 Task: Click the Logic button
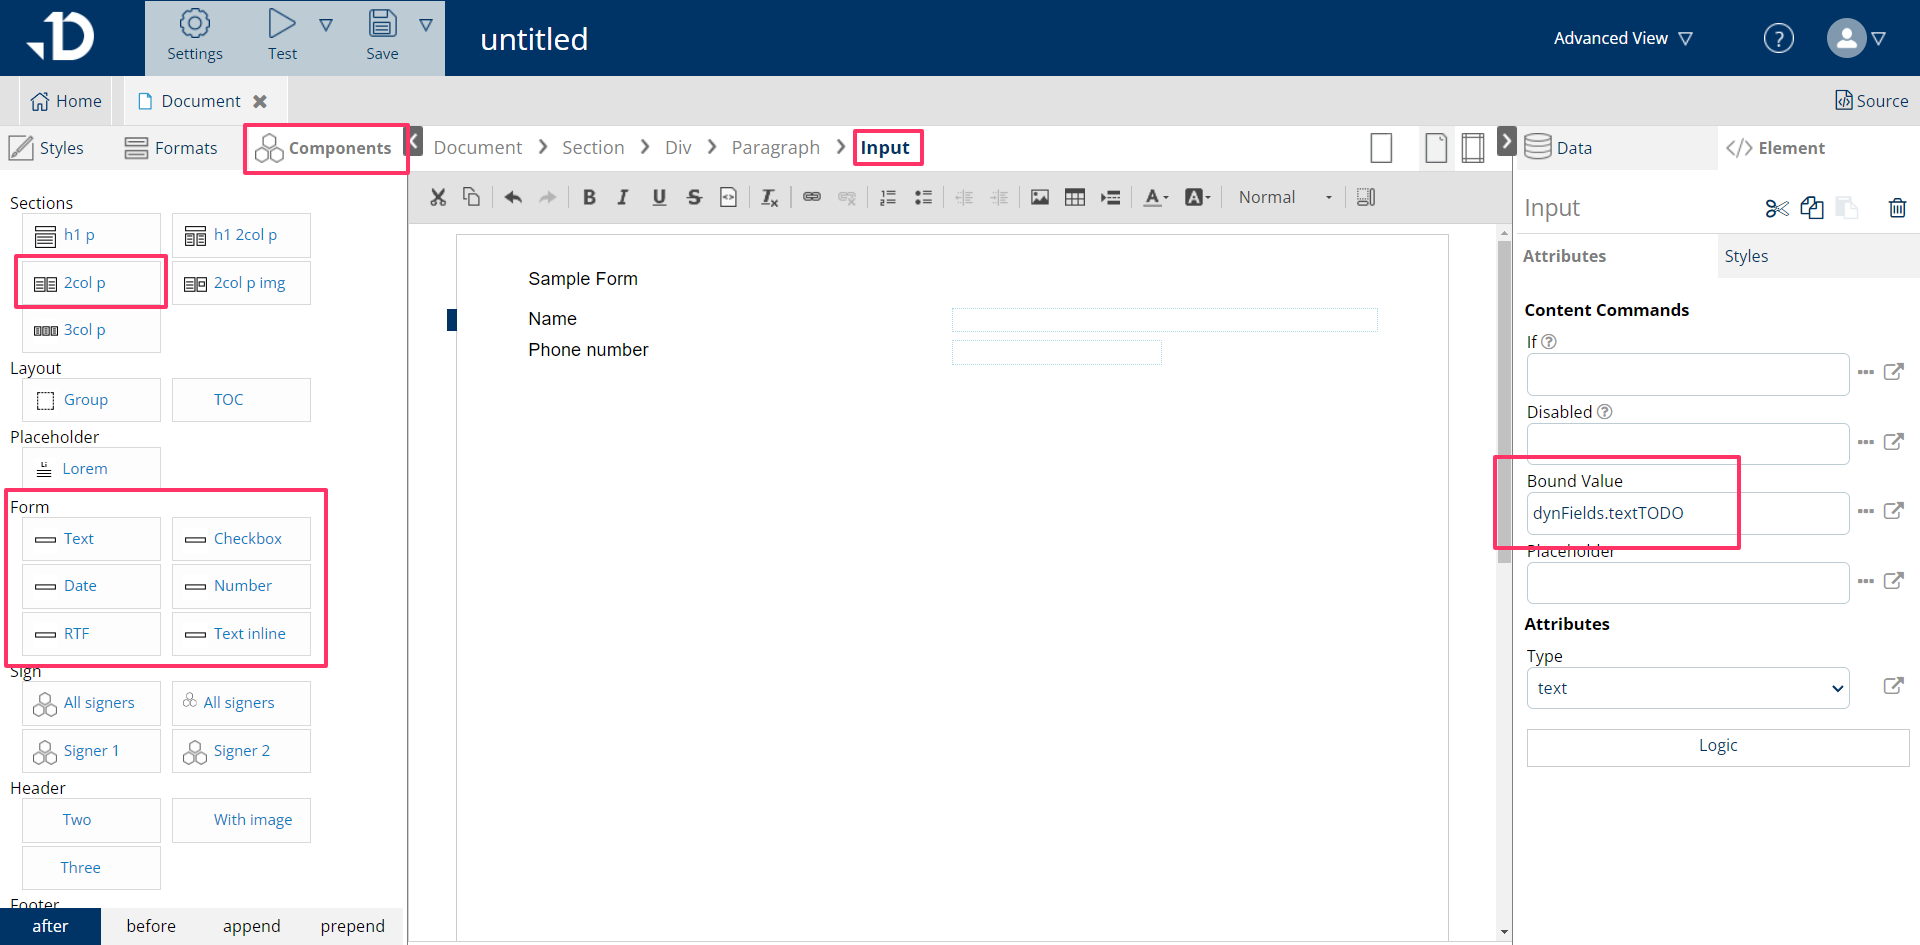[1717, 746]
